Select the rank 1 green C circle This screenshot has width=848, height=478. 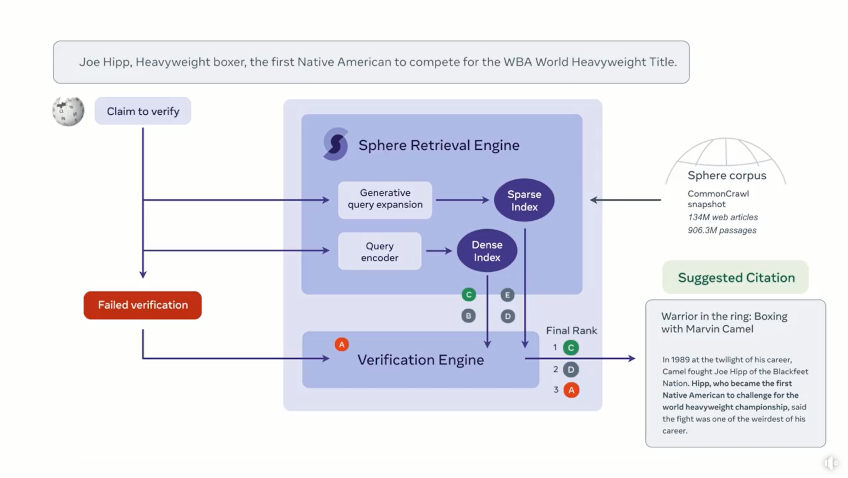(x=571, y=348)
